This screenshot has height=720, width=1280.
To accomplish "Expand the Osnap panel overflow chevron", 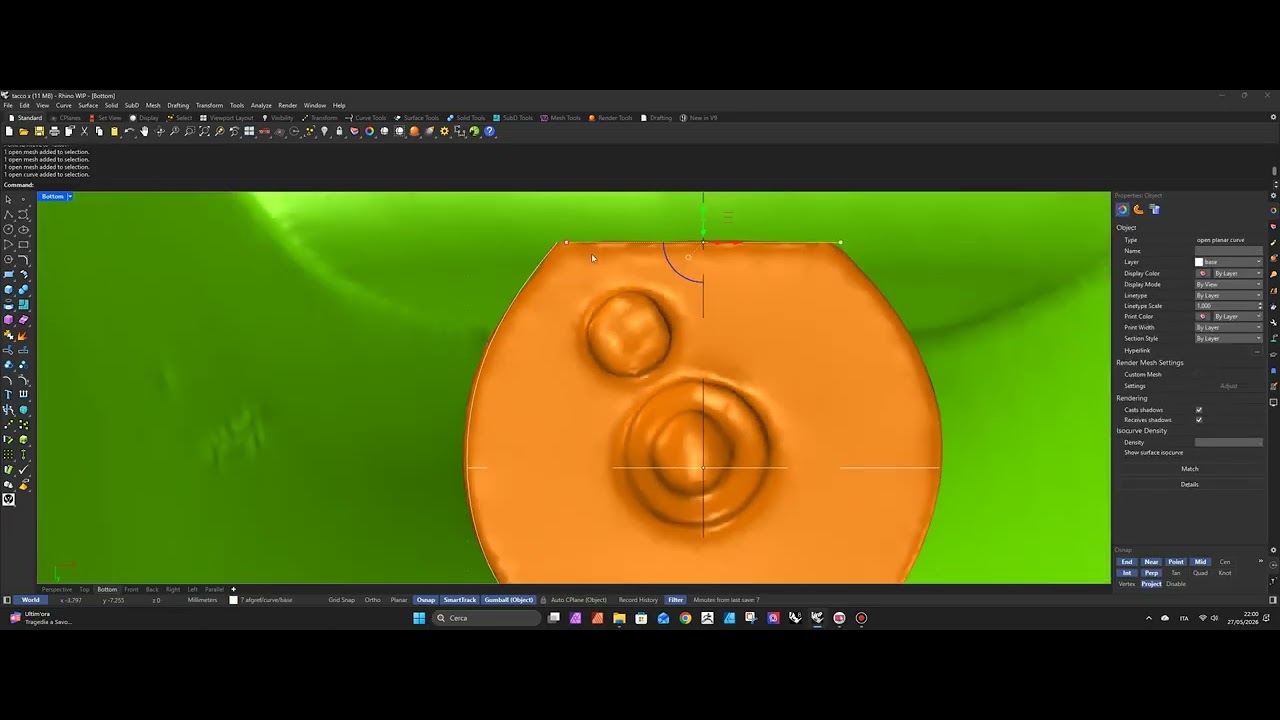I will pos(1261,561).
